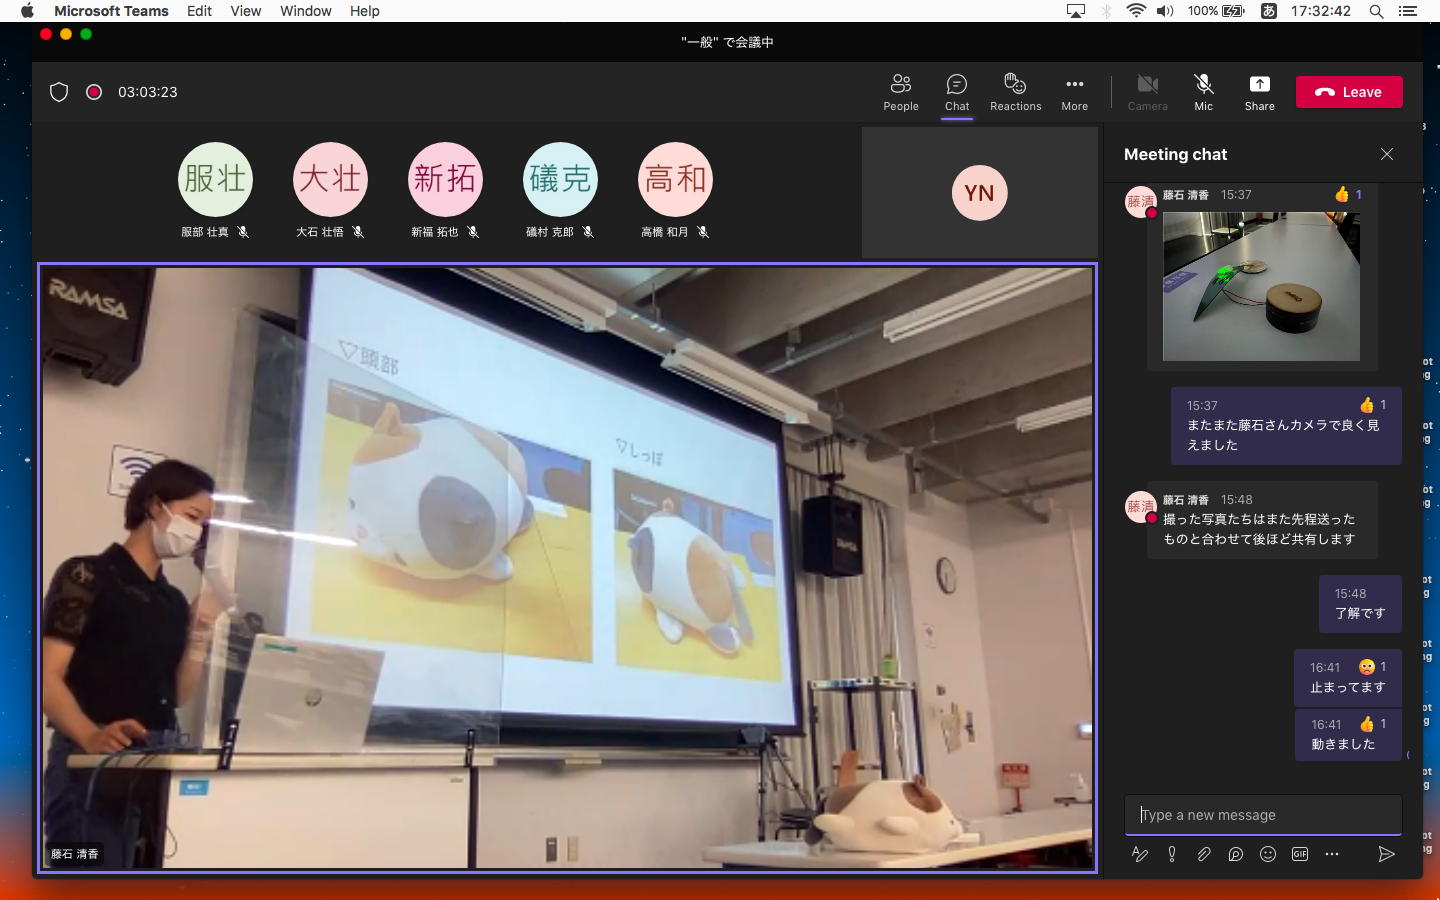Viewport: 1440px width, 900px height.
Task: Click the muted mic icon for 高橋 和月
Action: click(x=703, y=232)
